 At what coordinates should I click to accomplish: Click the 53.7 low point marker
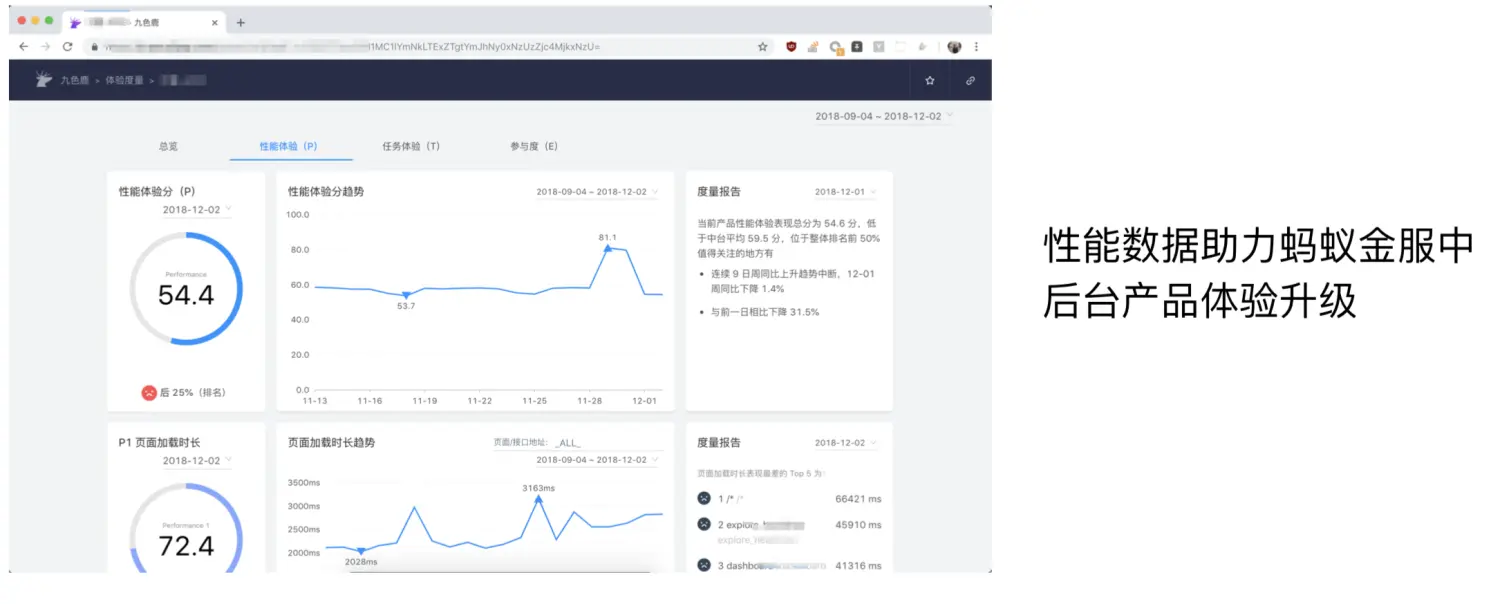(405, 295)
